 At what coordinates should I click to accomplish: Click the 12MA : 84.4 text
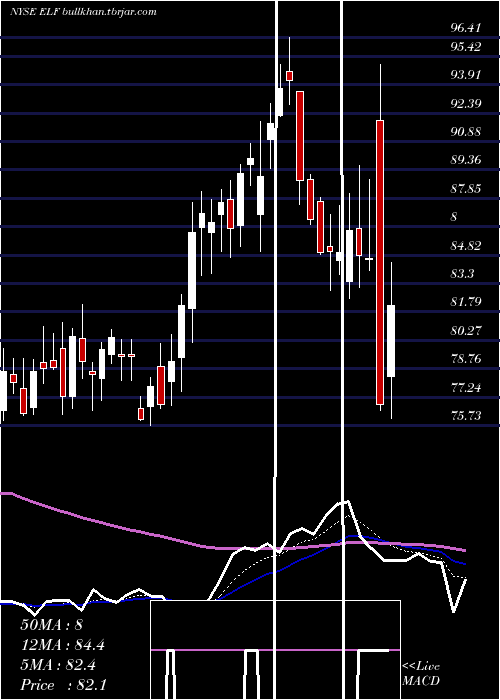(x=63, y=645)
